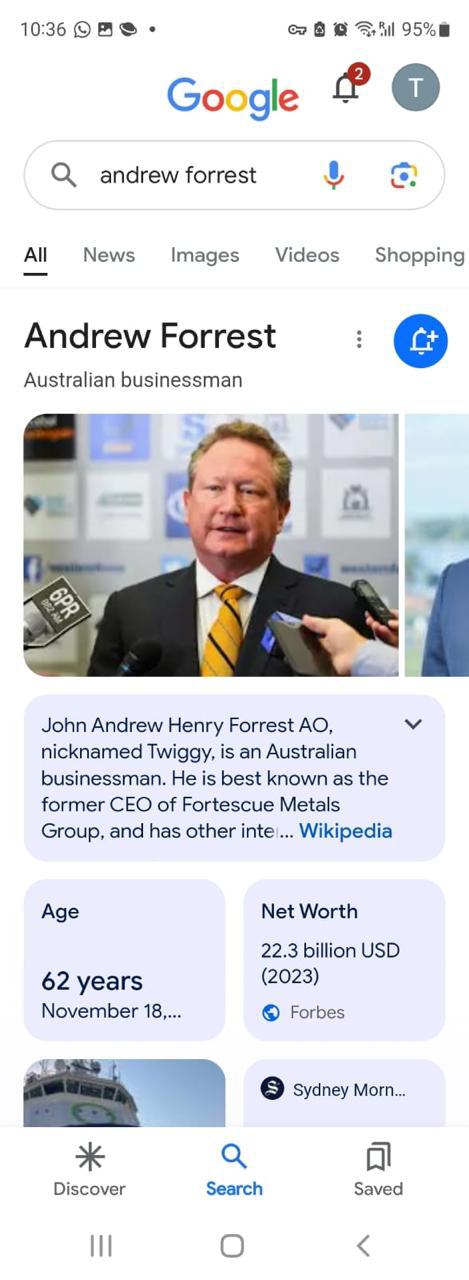The width and height of the screenshot is (469, 1280).
Task: Open three-dot menu next to Andrew Forrest
Action: point(359,340)
